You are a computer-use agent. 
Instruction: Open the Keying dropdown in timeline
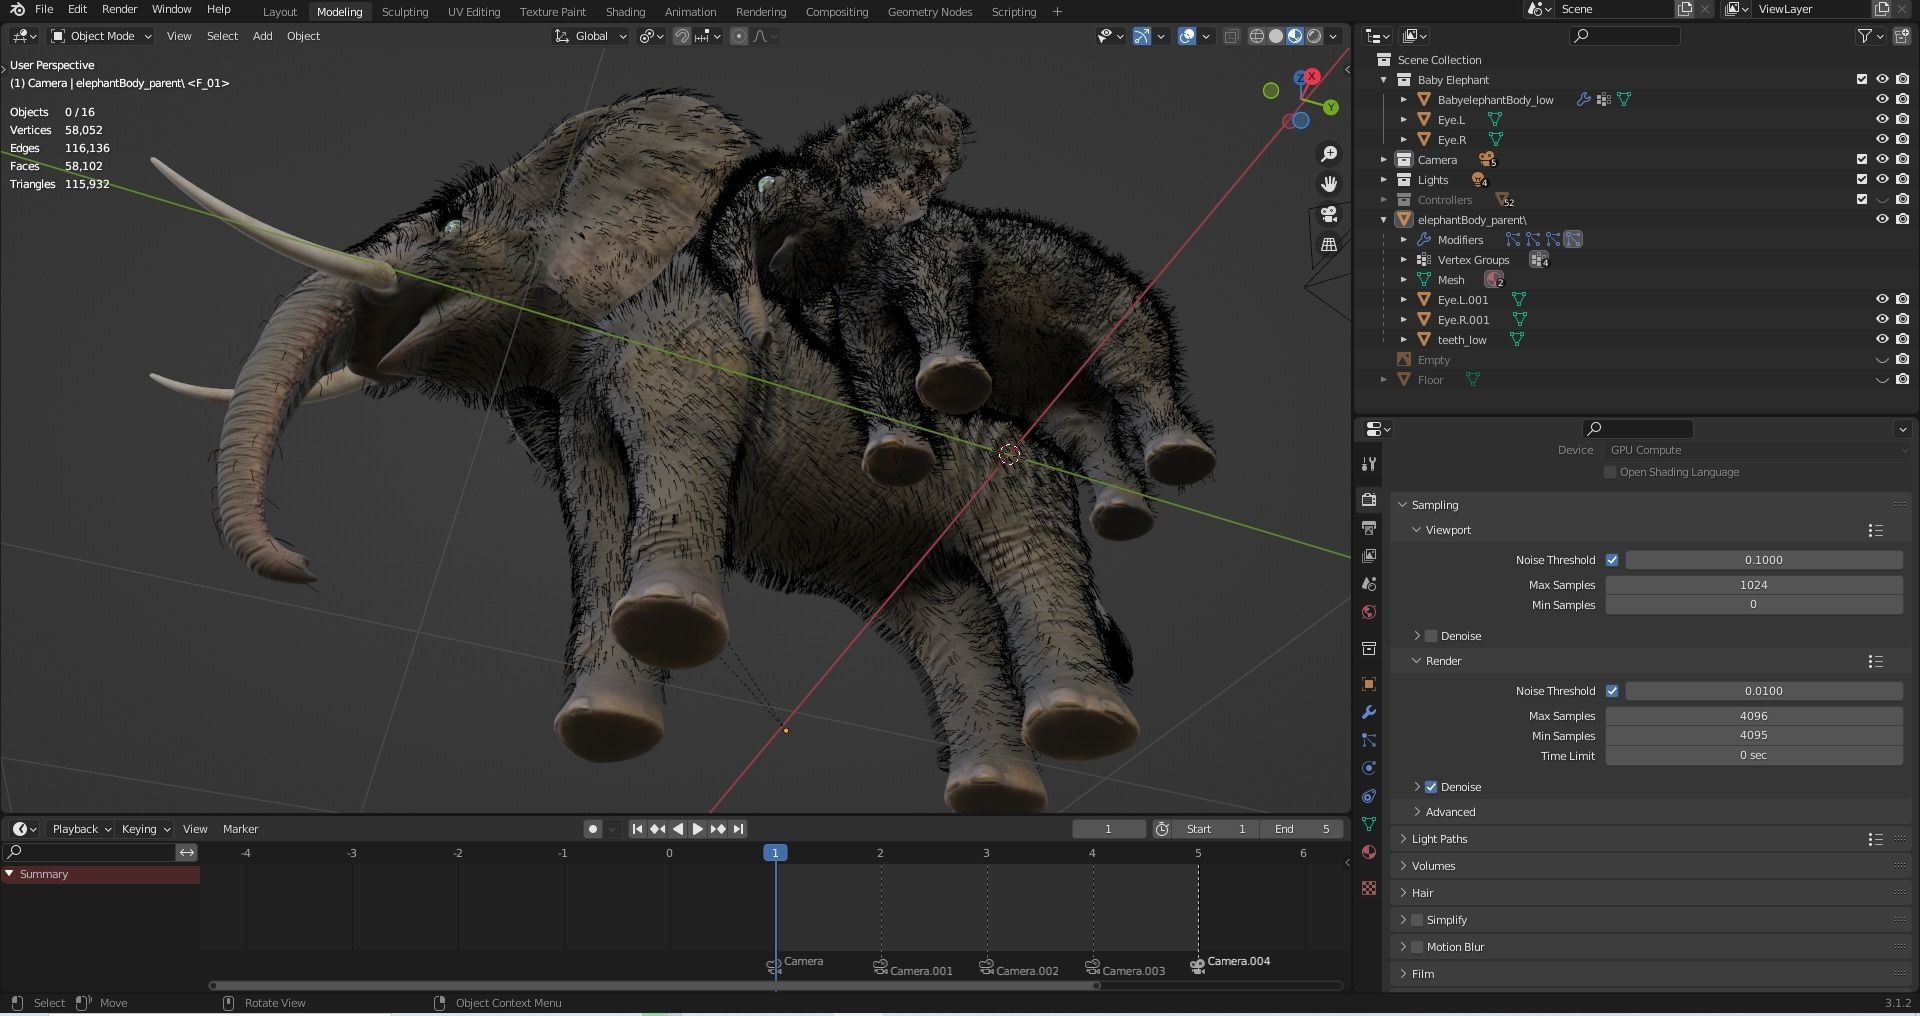click(145, 829)
